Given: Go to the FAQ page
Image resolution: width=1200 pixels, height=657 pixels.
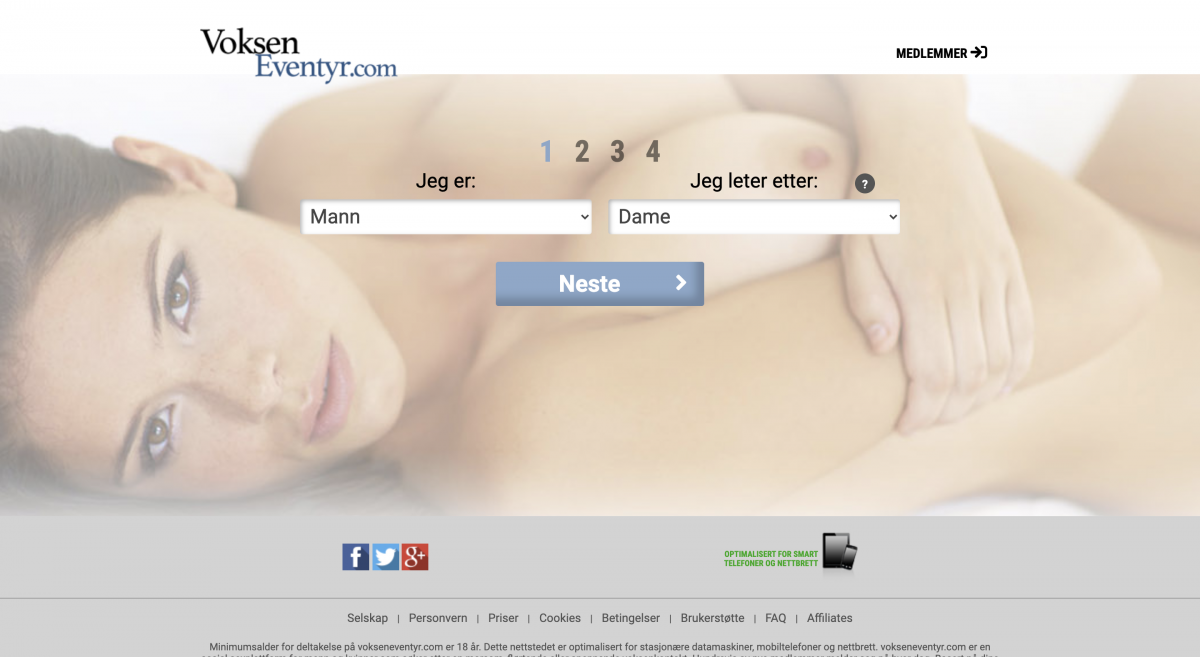Looking at the screenshot, I should point(775,617).
